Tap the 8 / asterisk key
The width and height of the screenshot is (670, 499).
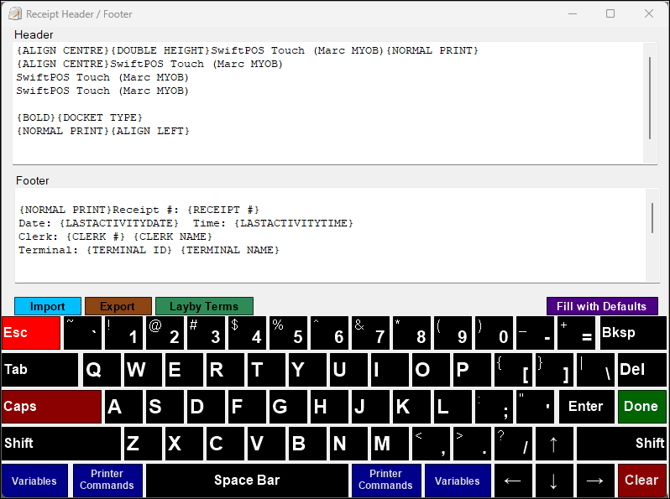(x=411, y=333)
